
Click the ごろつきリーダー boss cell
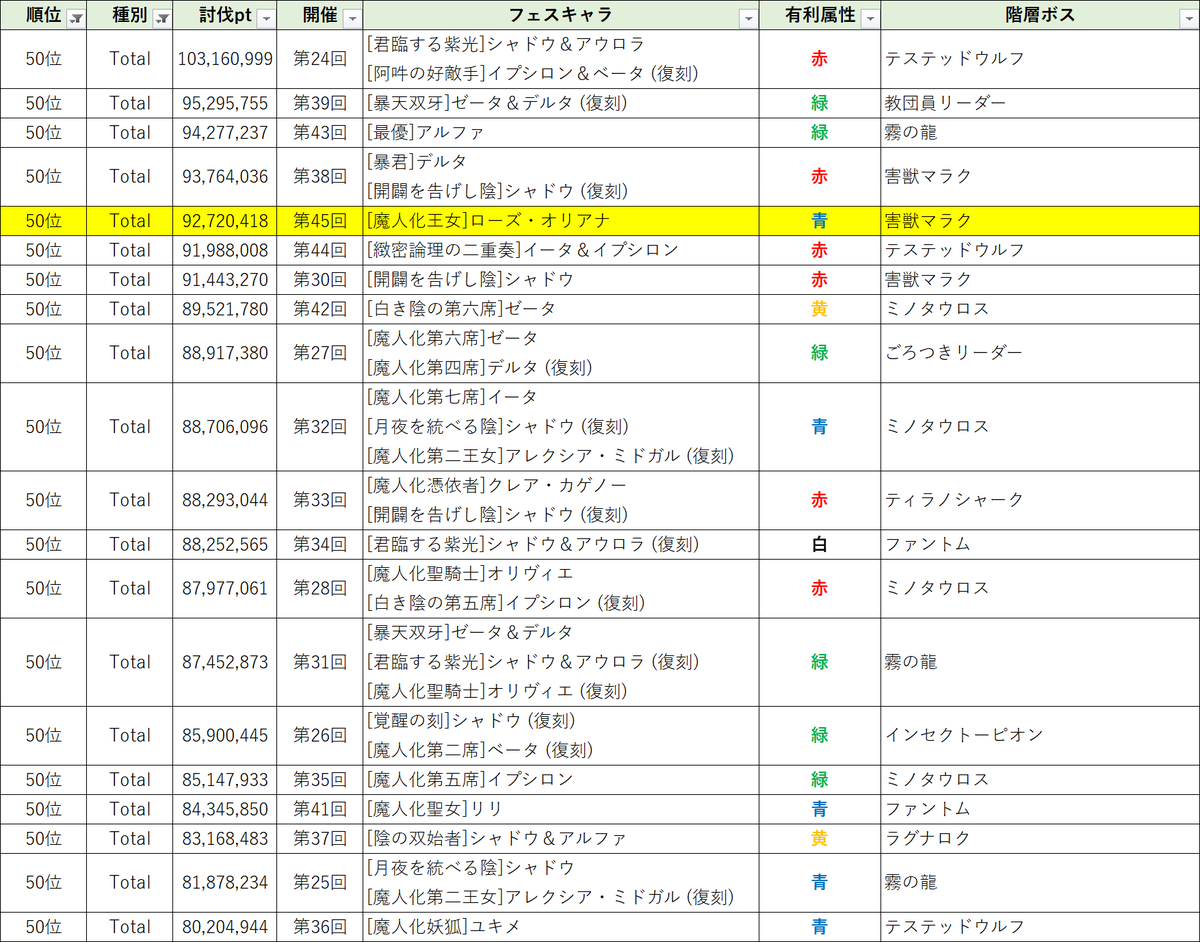point(1040,352)
